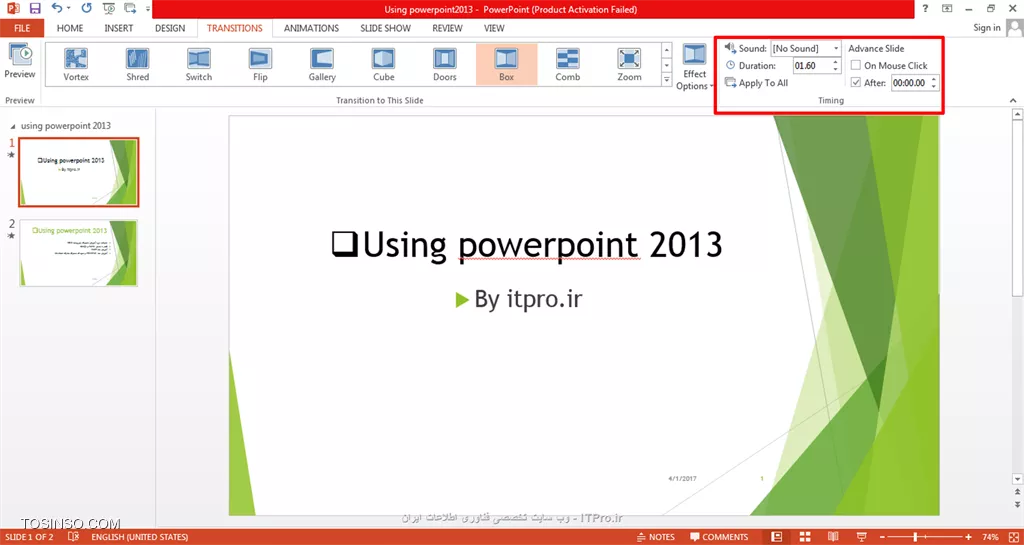This screenshot has width=1024, height=545.
Task: Click language ENGLISH (UNITED STATES) in status bar
Action: point(140,537)
